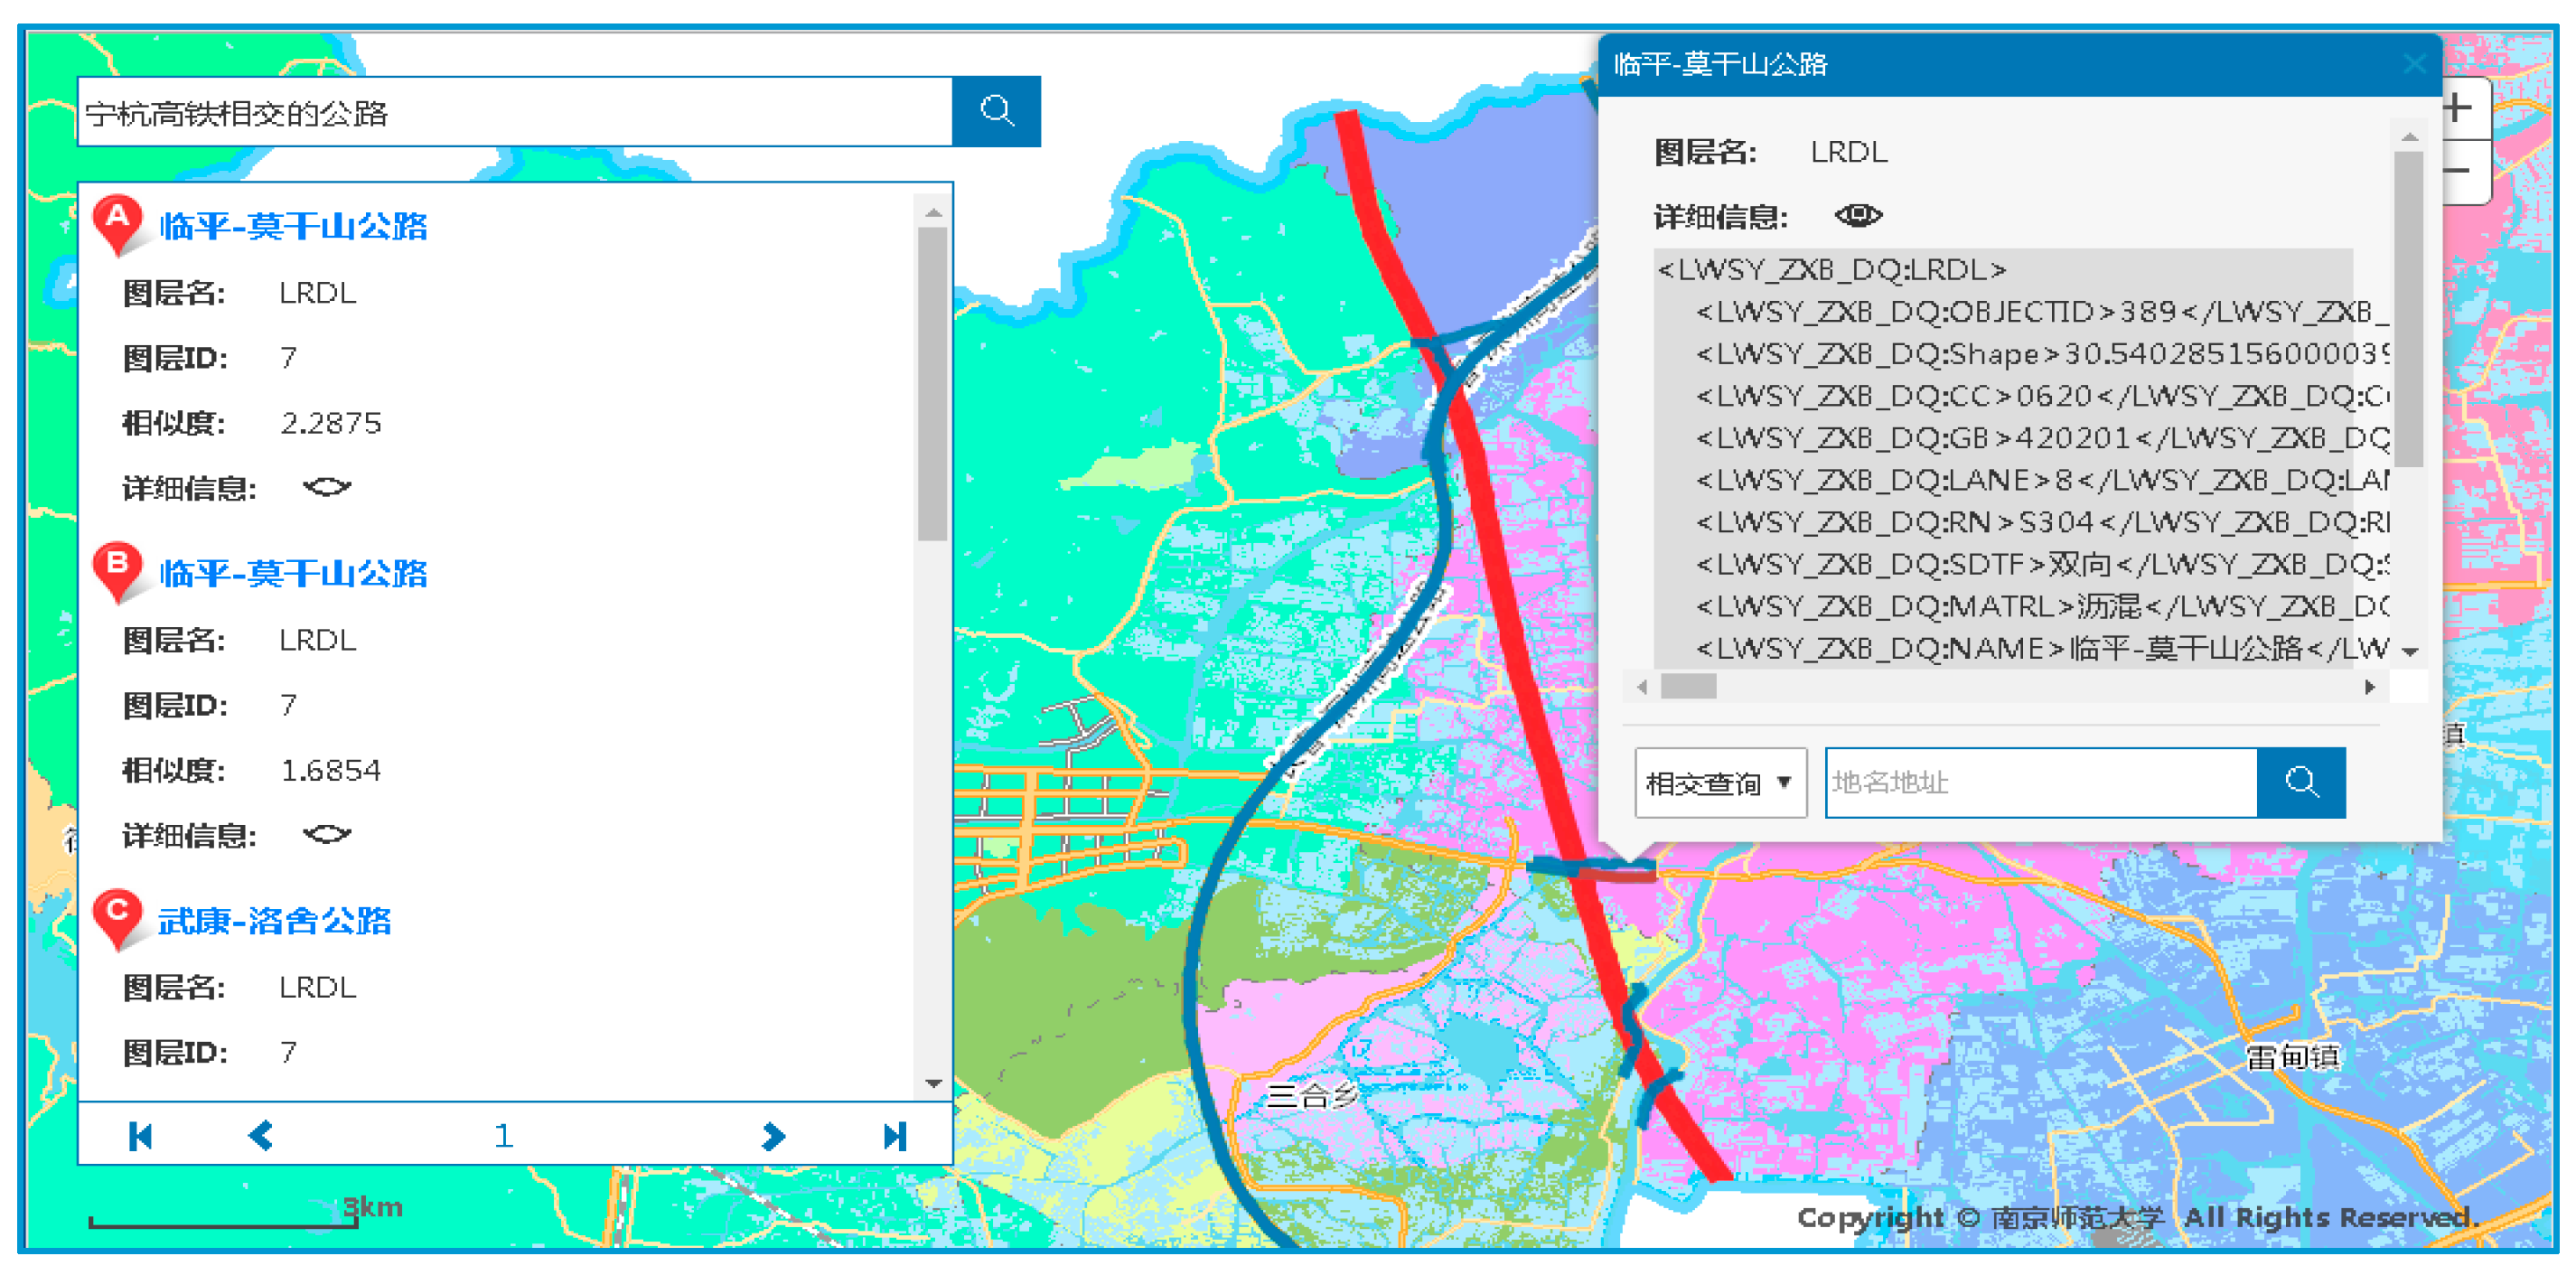Open result A link 临平-莫干山公路
Viewport: 2576px width, 1275px height.
[x=293, y=226]
